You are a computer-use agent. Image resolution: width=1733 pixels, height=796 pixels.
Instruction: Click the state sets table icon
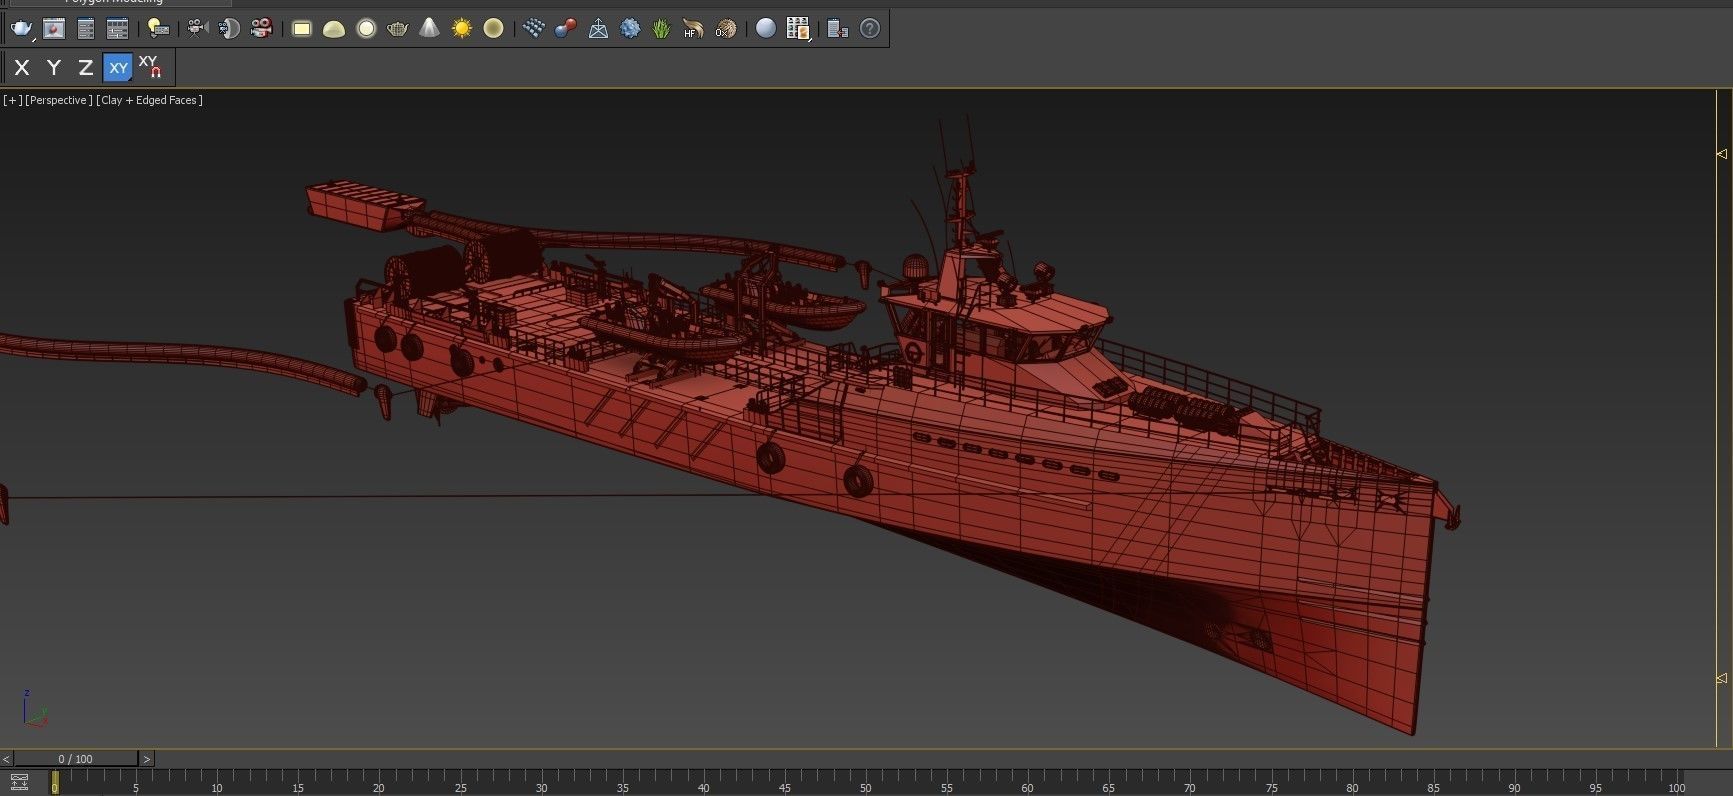[x=118, y=29]
